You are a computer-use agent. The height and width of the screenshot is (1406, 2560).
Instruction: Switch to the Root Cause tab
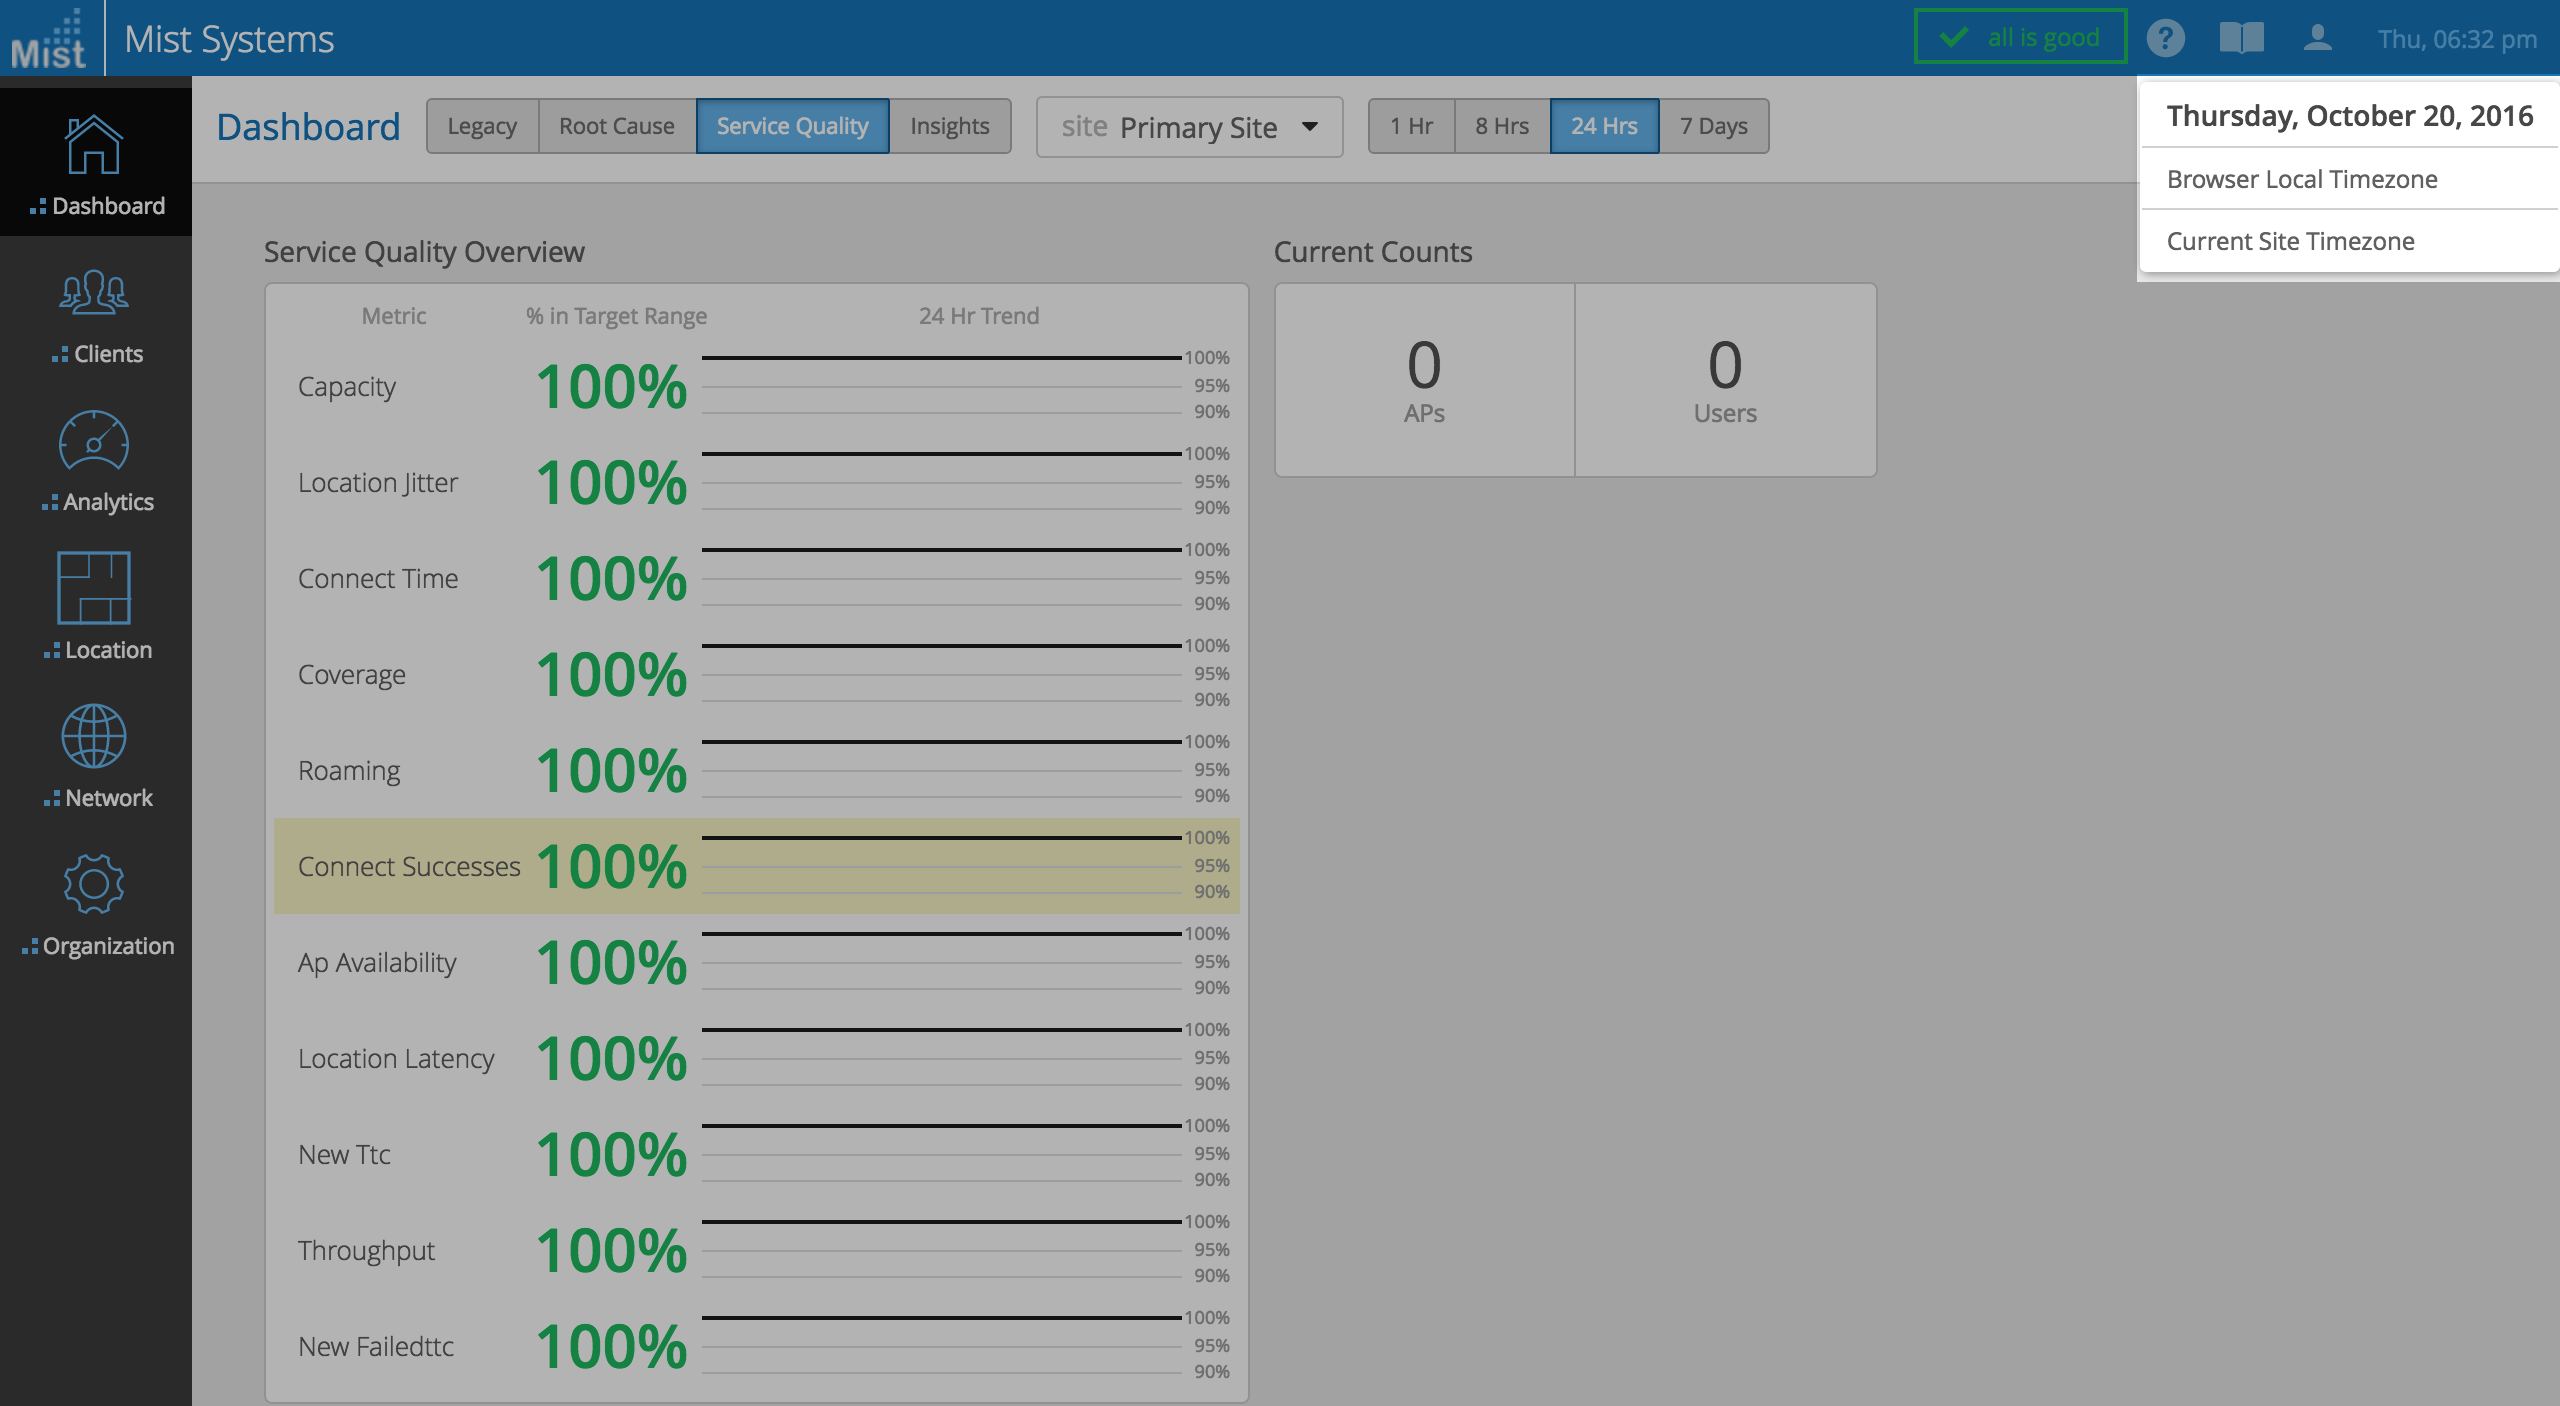tap(616, 126)
